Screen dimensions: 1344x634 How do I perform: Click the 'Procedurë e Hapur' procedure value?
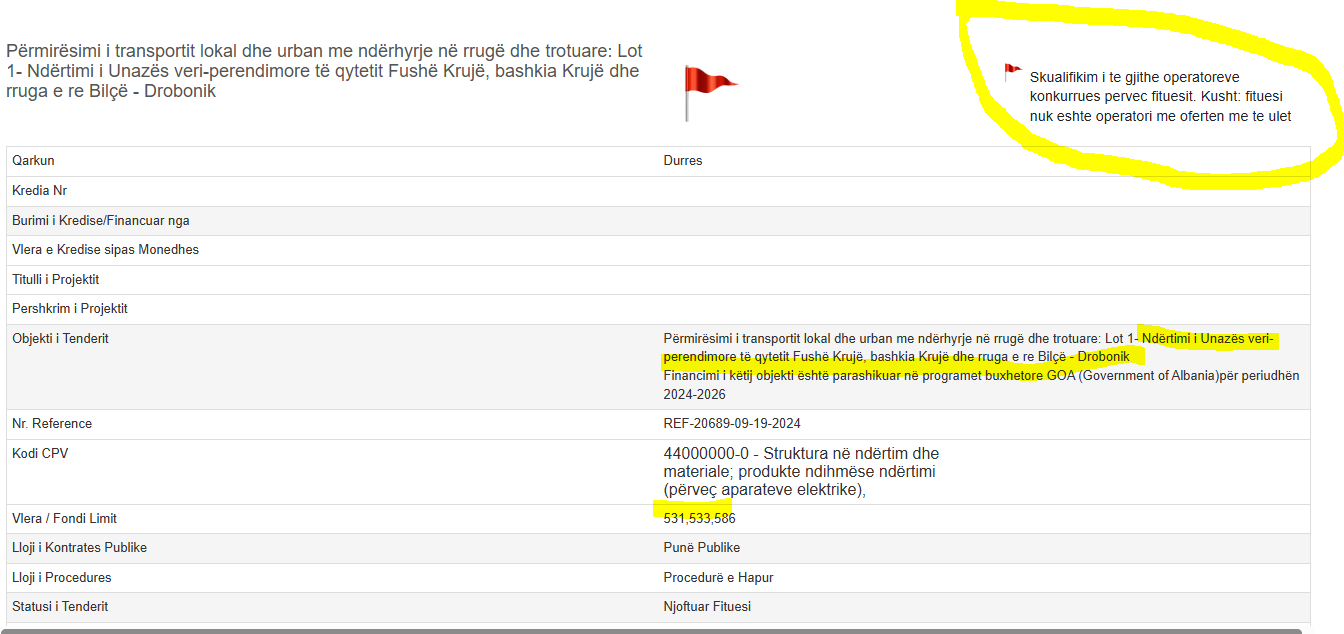718,578
